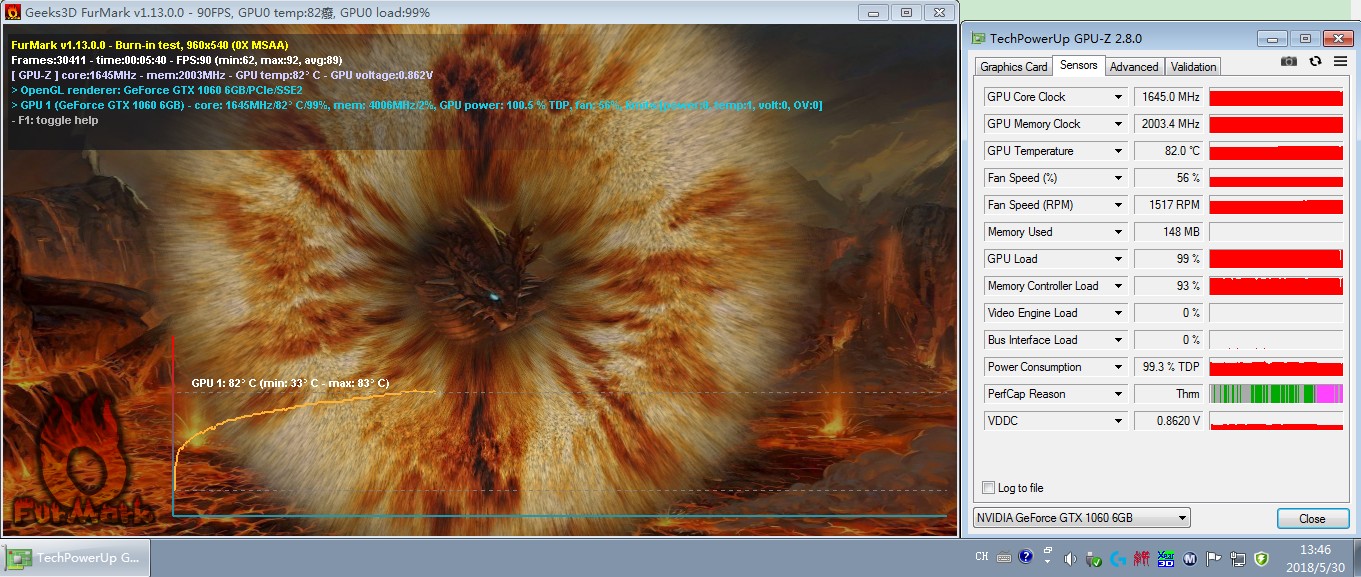Click the CH language indicator
The height and width of the screenshot is (577, 1361).
tap(981, 557)
